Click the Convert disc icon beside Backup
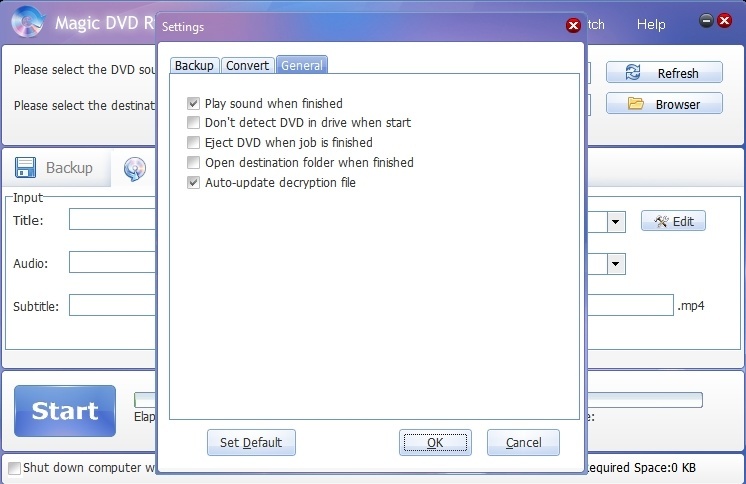This screenshot has height=484, width=746. coord(135,168)
